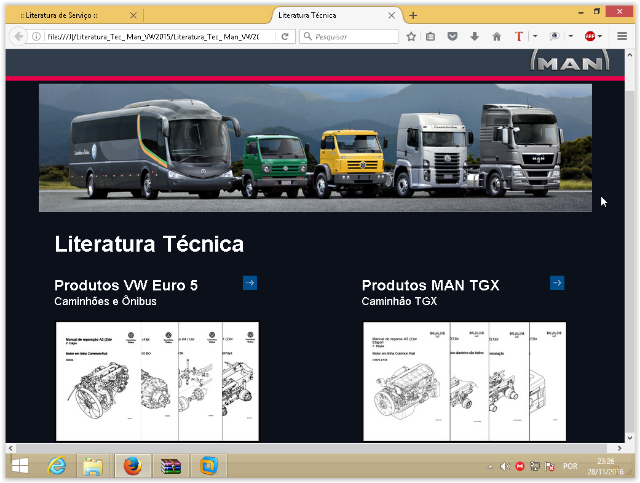Open the Windows Start button
This screenshot has height=483, width=640.
20,465
